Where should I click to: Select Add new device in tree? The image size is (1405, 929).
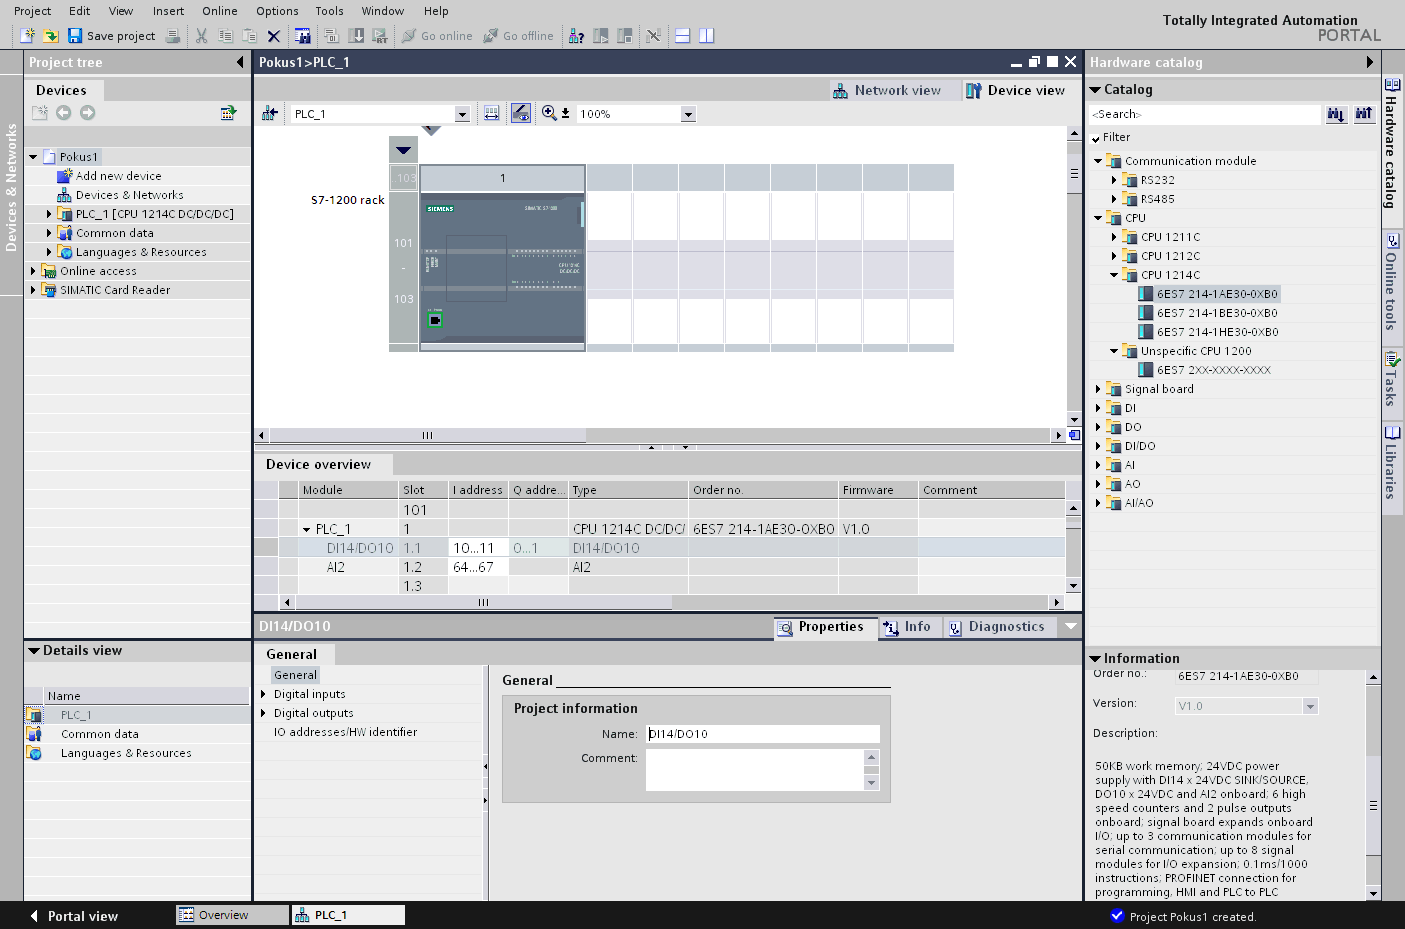[118, 176]
